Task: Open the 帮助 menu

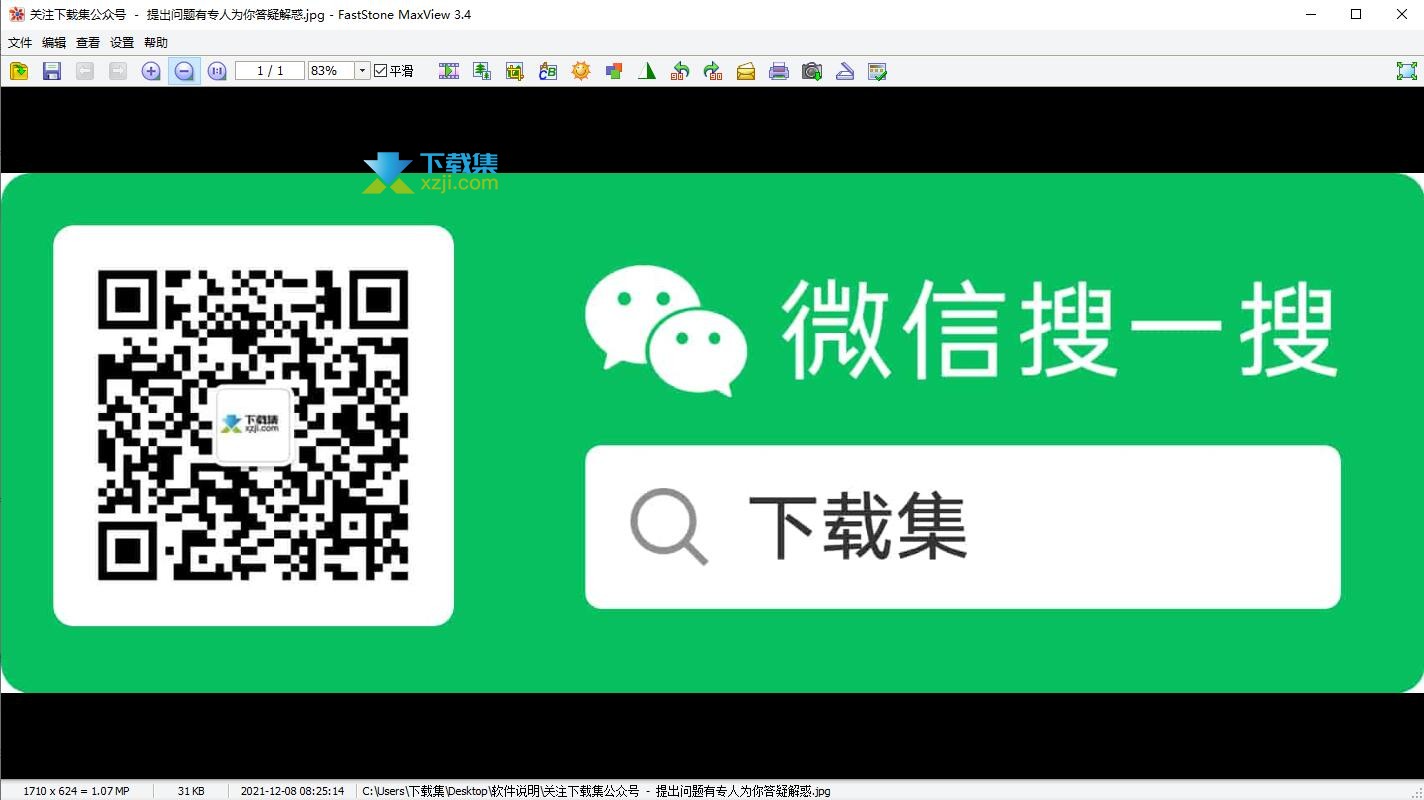Action: pos(156,43)
